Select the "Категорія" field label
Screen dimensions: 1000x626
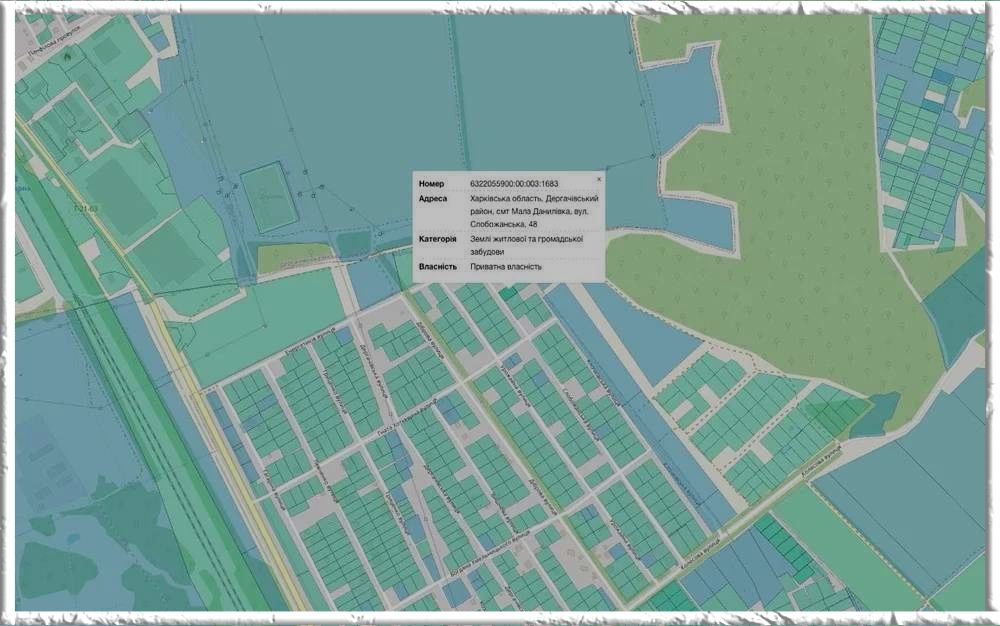point(438,240)
